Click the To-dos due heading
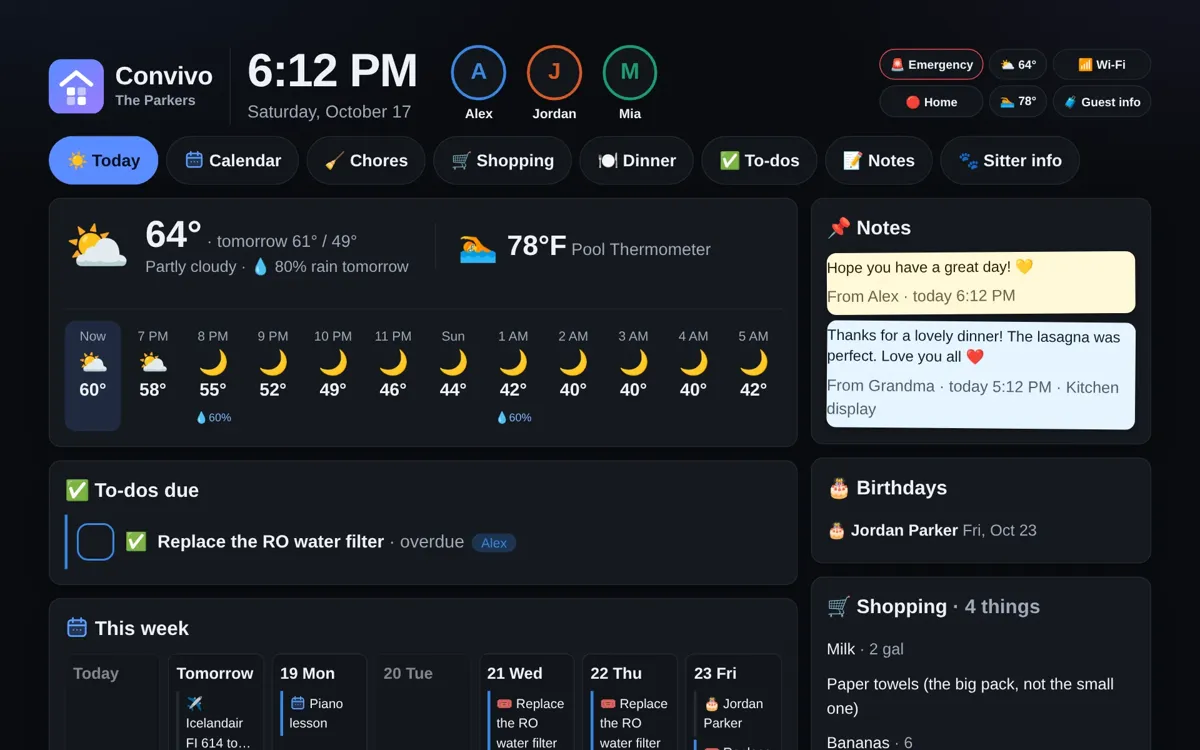Screen dimensions: 1200x750 [132, 490]
